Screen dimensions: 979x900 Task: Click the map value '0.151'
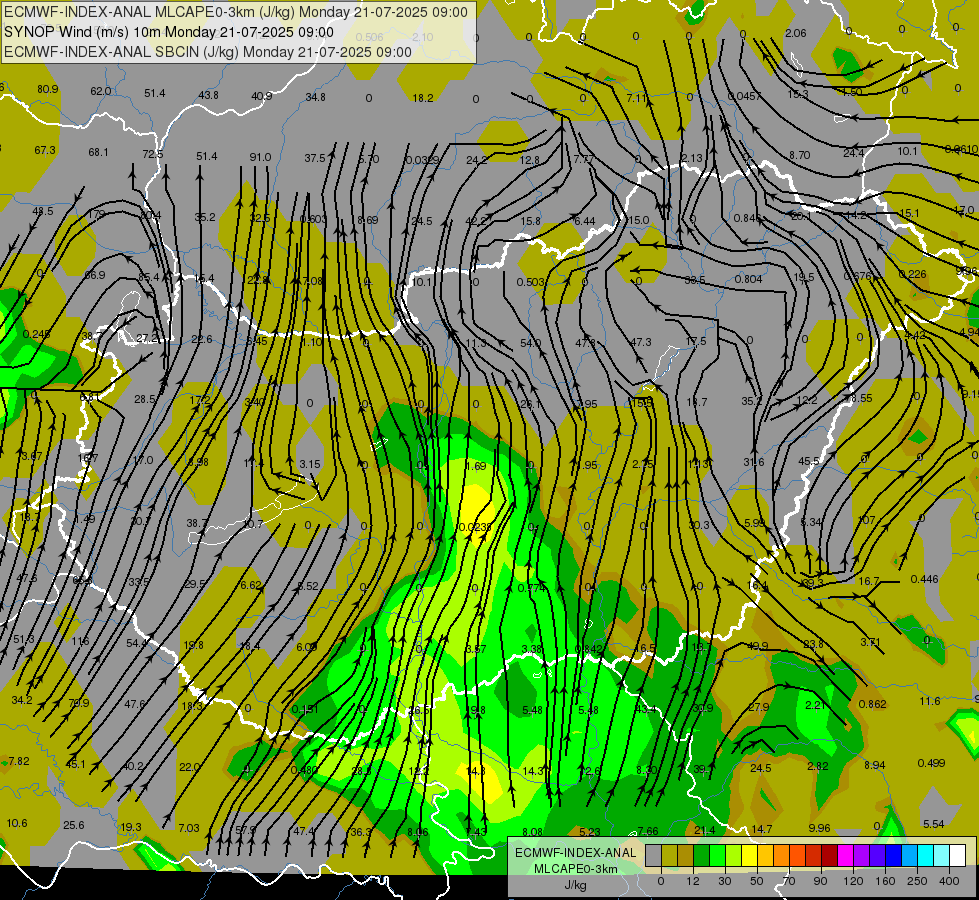pos(305,710)
